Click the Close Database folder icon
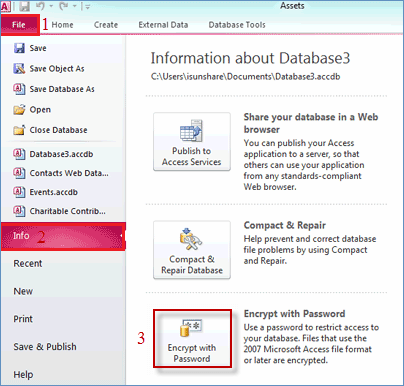Viewport: 404px width, 386px height. pyautogui.click(x=19, y=130)
